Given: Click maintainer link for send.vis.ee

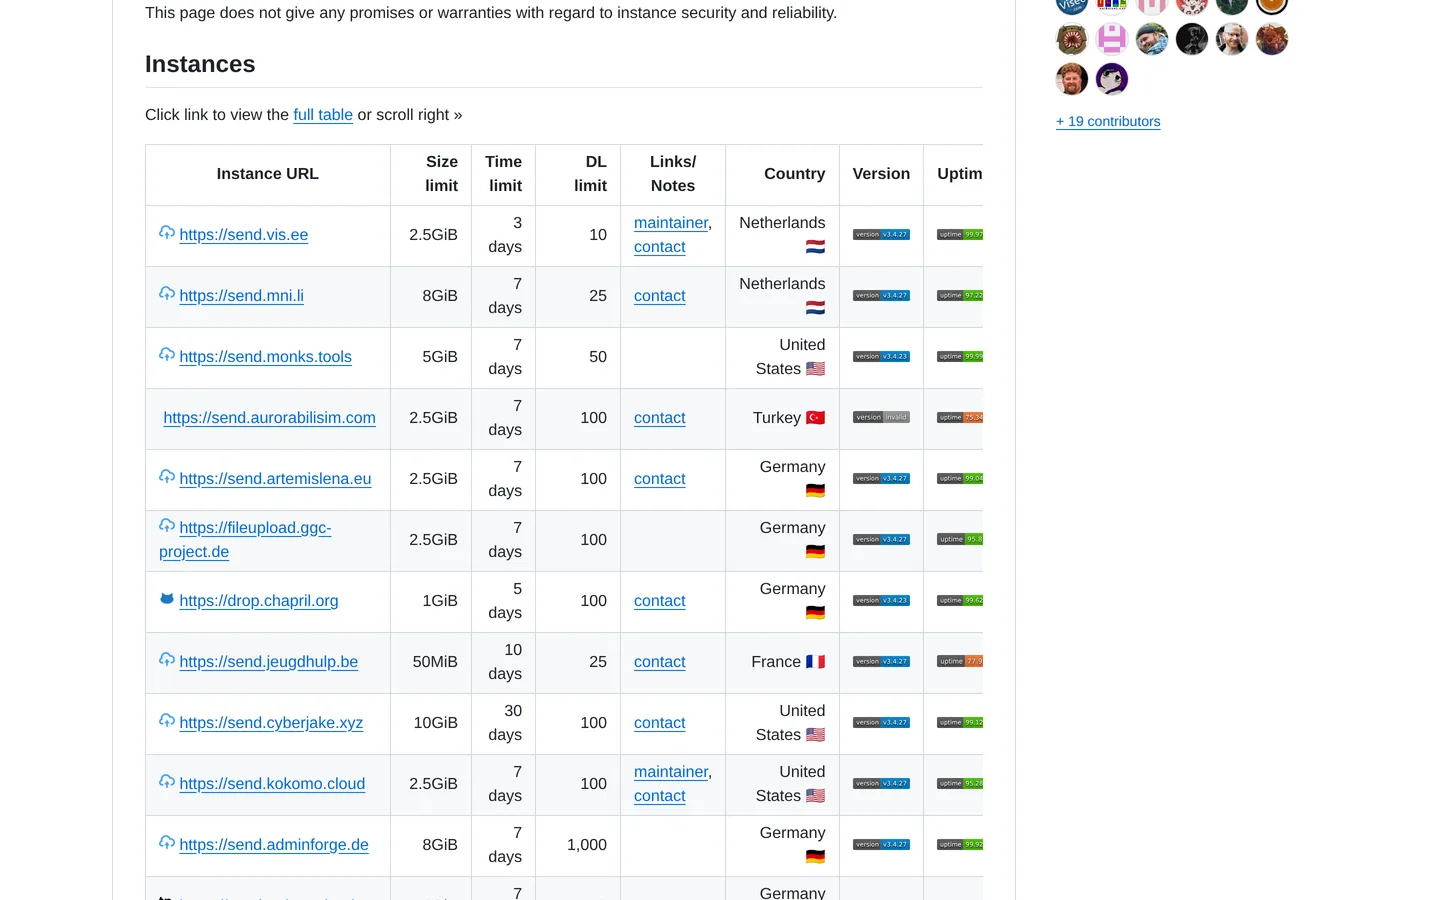Looking at the screenshot, I should [671, 223].
